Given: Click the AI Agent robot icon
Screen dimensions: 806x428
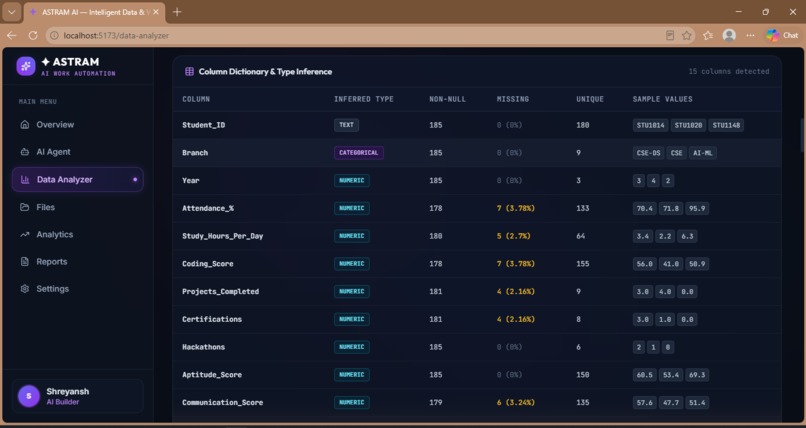Looking at the screenshot, I should coord(24,152).
